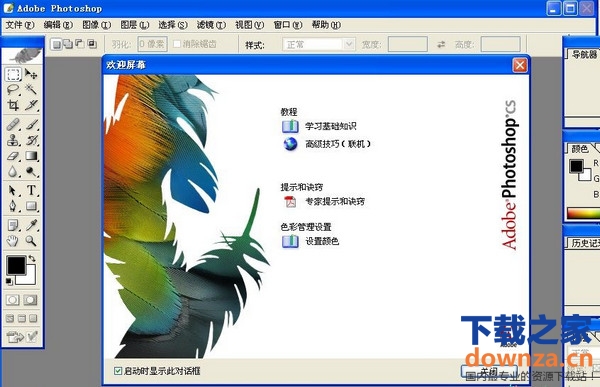Choose Add to Selection mode
Image resolution: width=600 pixels, height=387 pixels.
(x=68, y=44)
